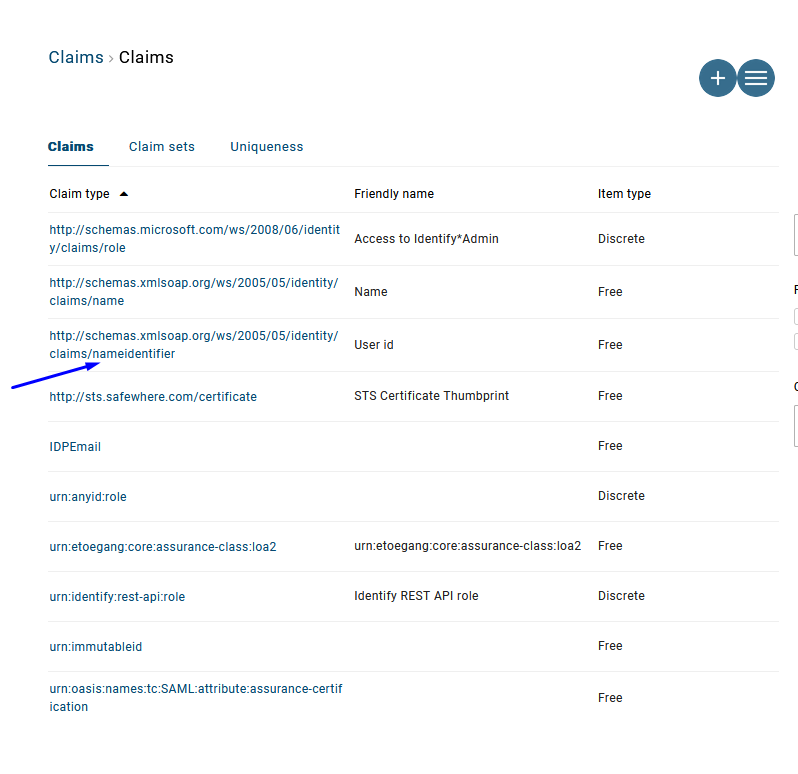
Task: Switch to the Claim sets tab
Action: 162,147
